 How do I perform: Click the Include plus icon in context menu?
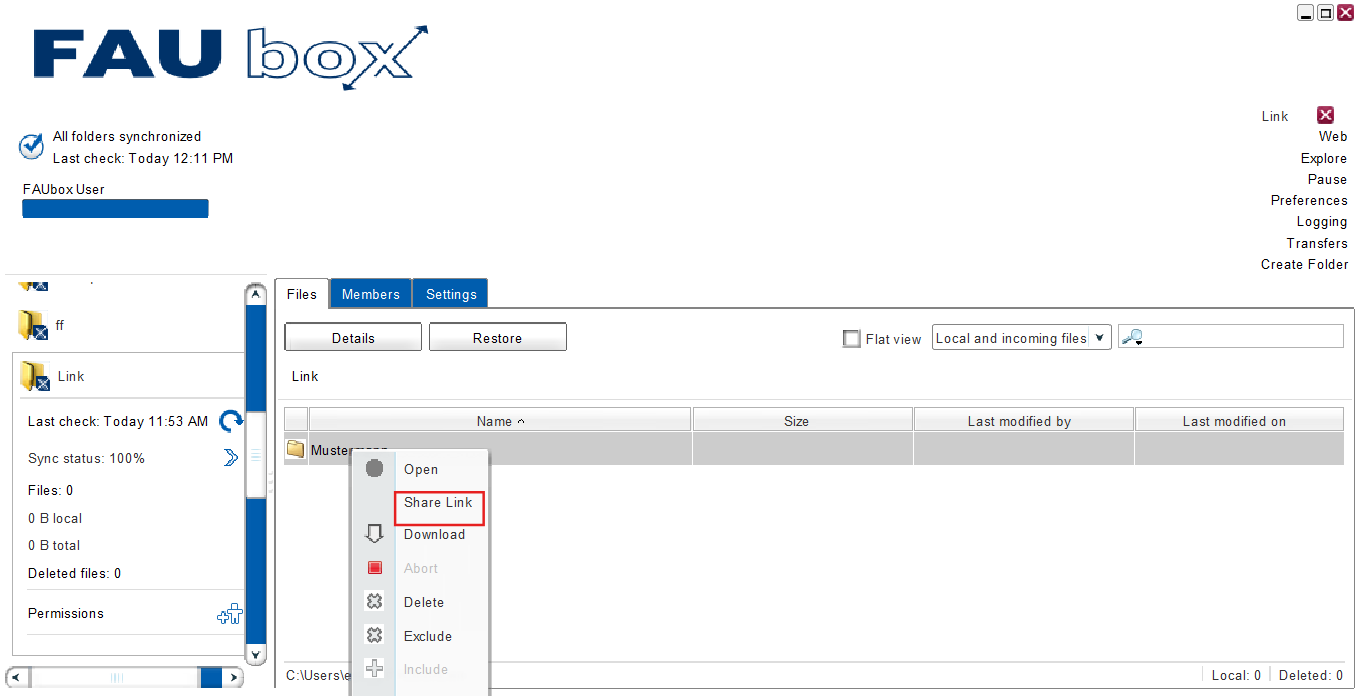tap(375, 669)
